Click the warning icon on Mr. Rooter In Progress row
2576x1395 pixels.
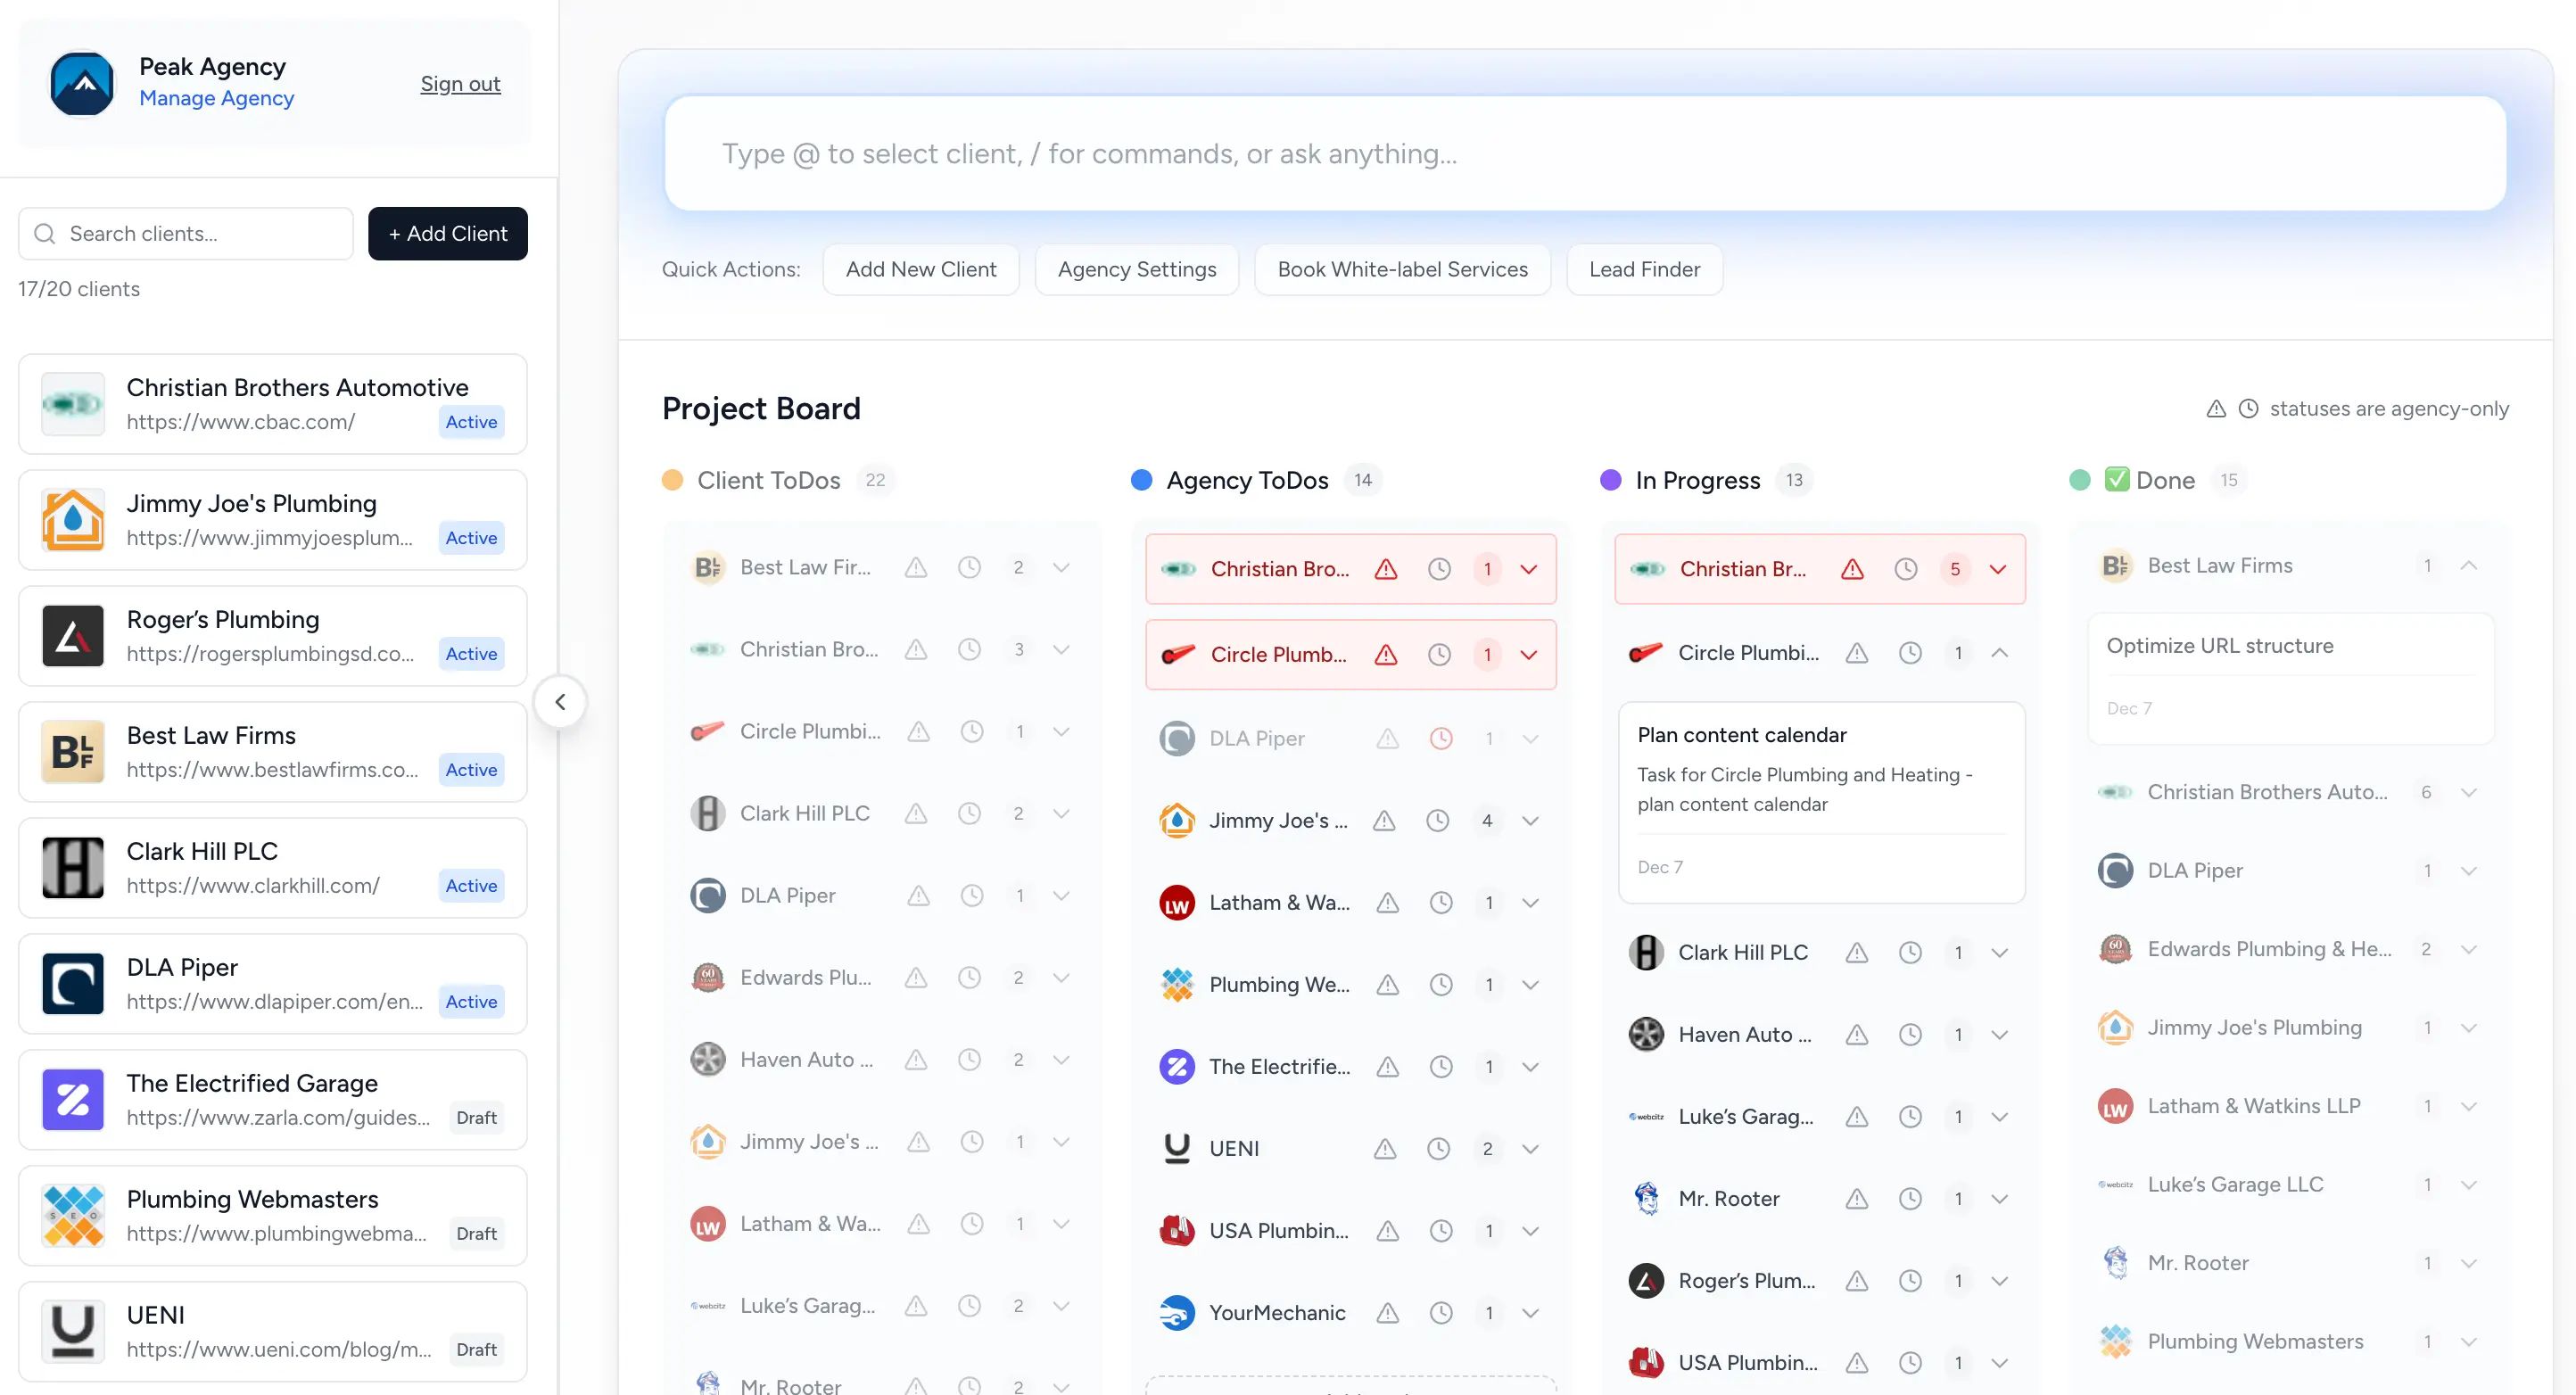[x=1857, y=1199]
